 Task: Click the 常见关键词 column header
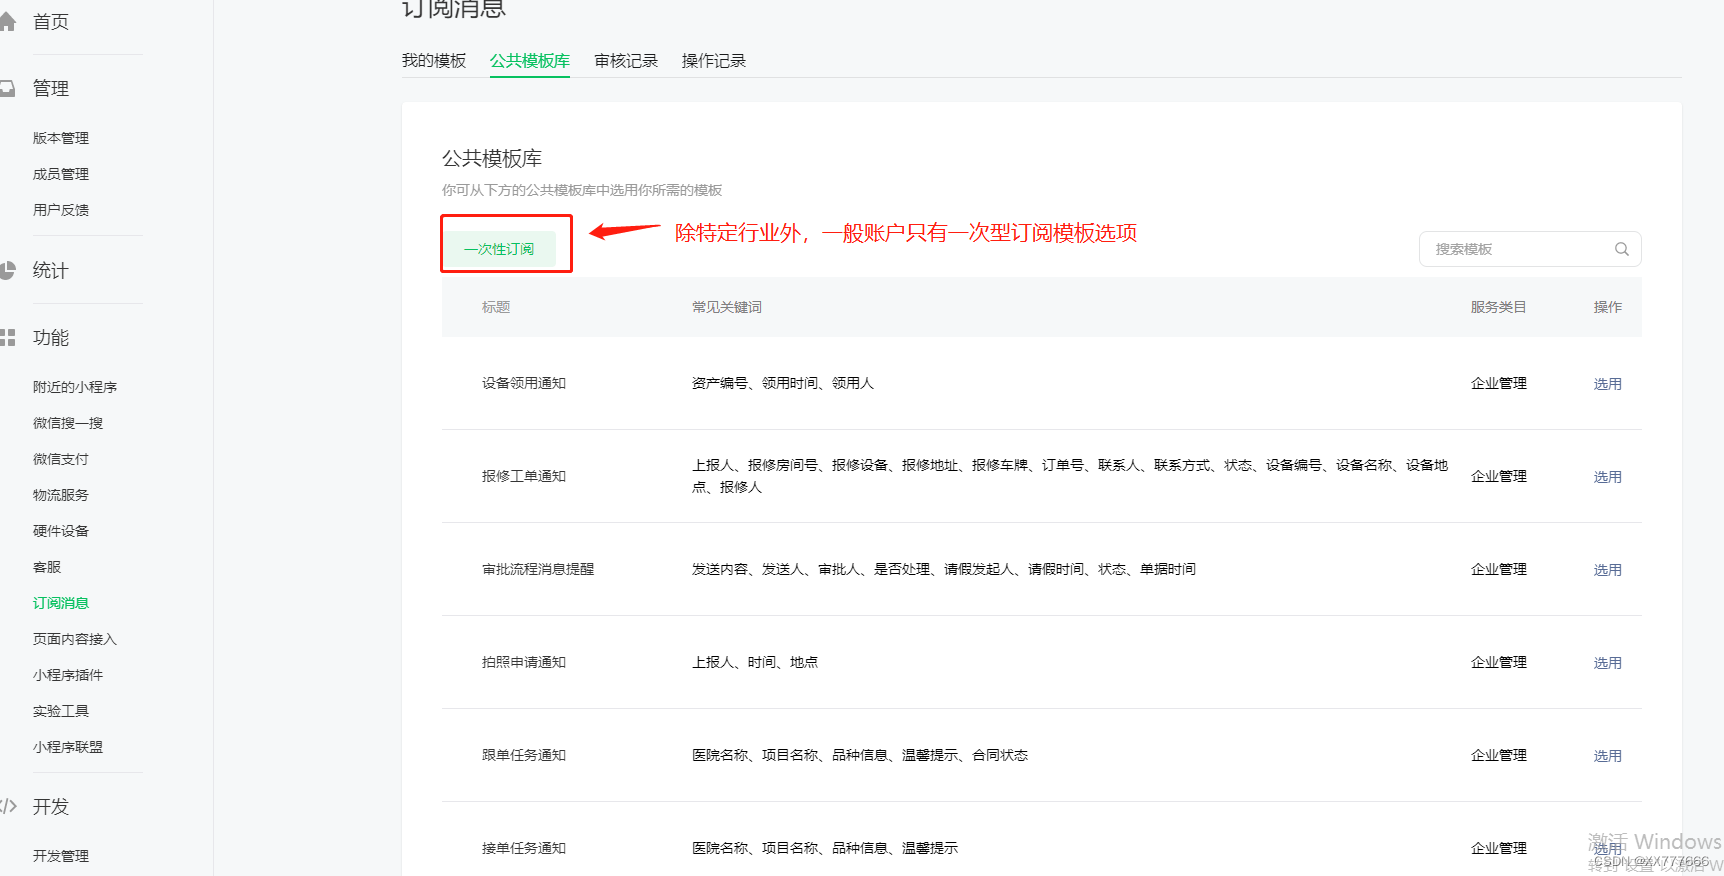(727, 307)
